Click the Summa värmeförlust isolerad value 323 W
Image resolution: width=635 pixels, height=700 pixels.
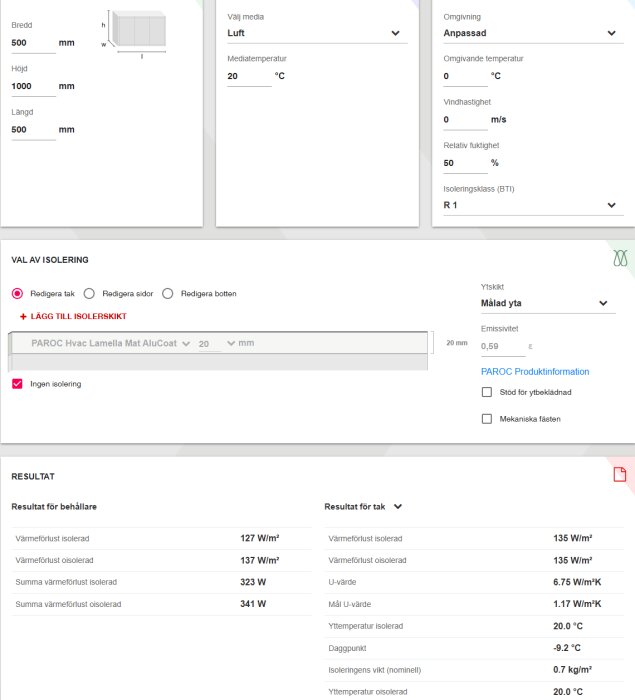(253, 582)
